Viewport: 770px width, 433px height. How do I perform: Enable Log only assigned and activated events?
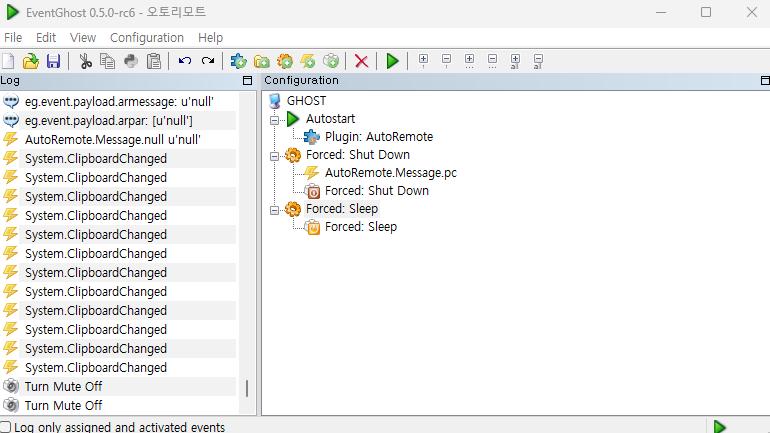click(x=6, y=427)
